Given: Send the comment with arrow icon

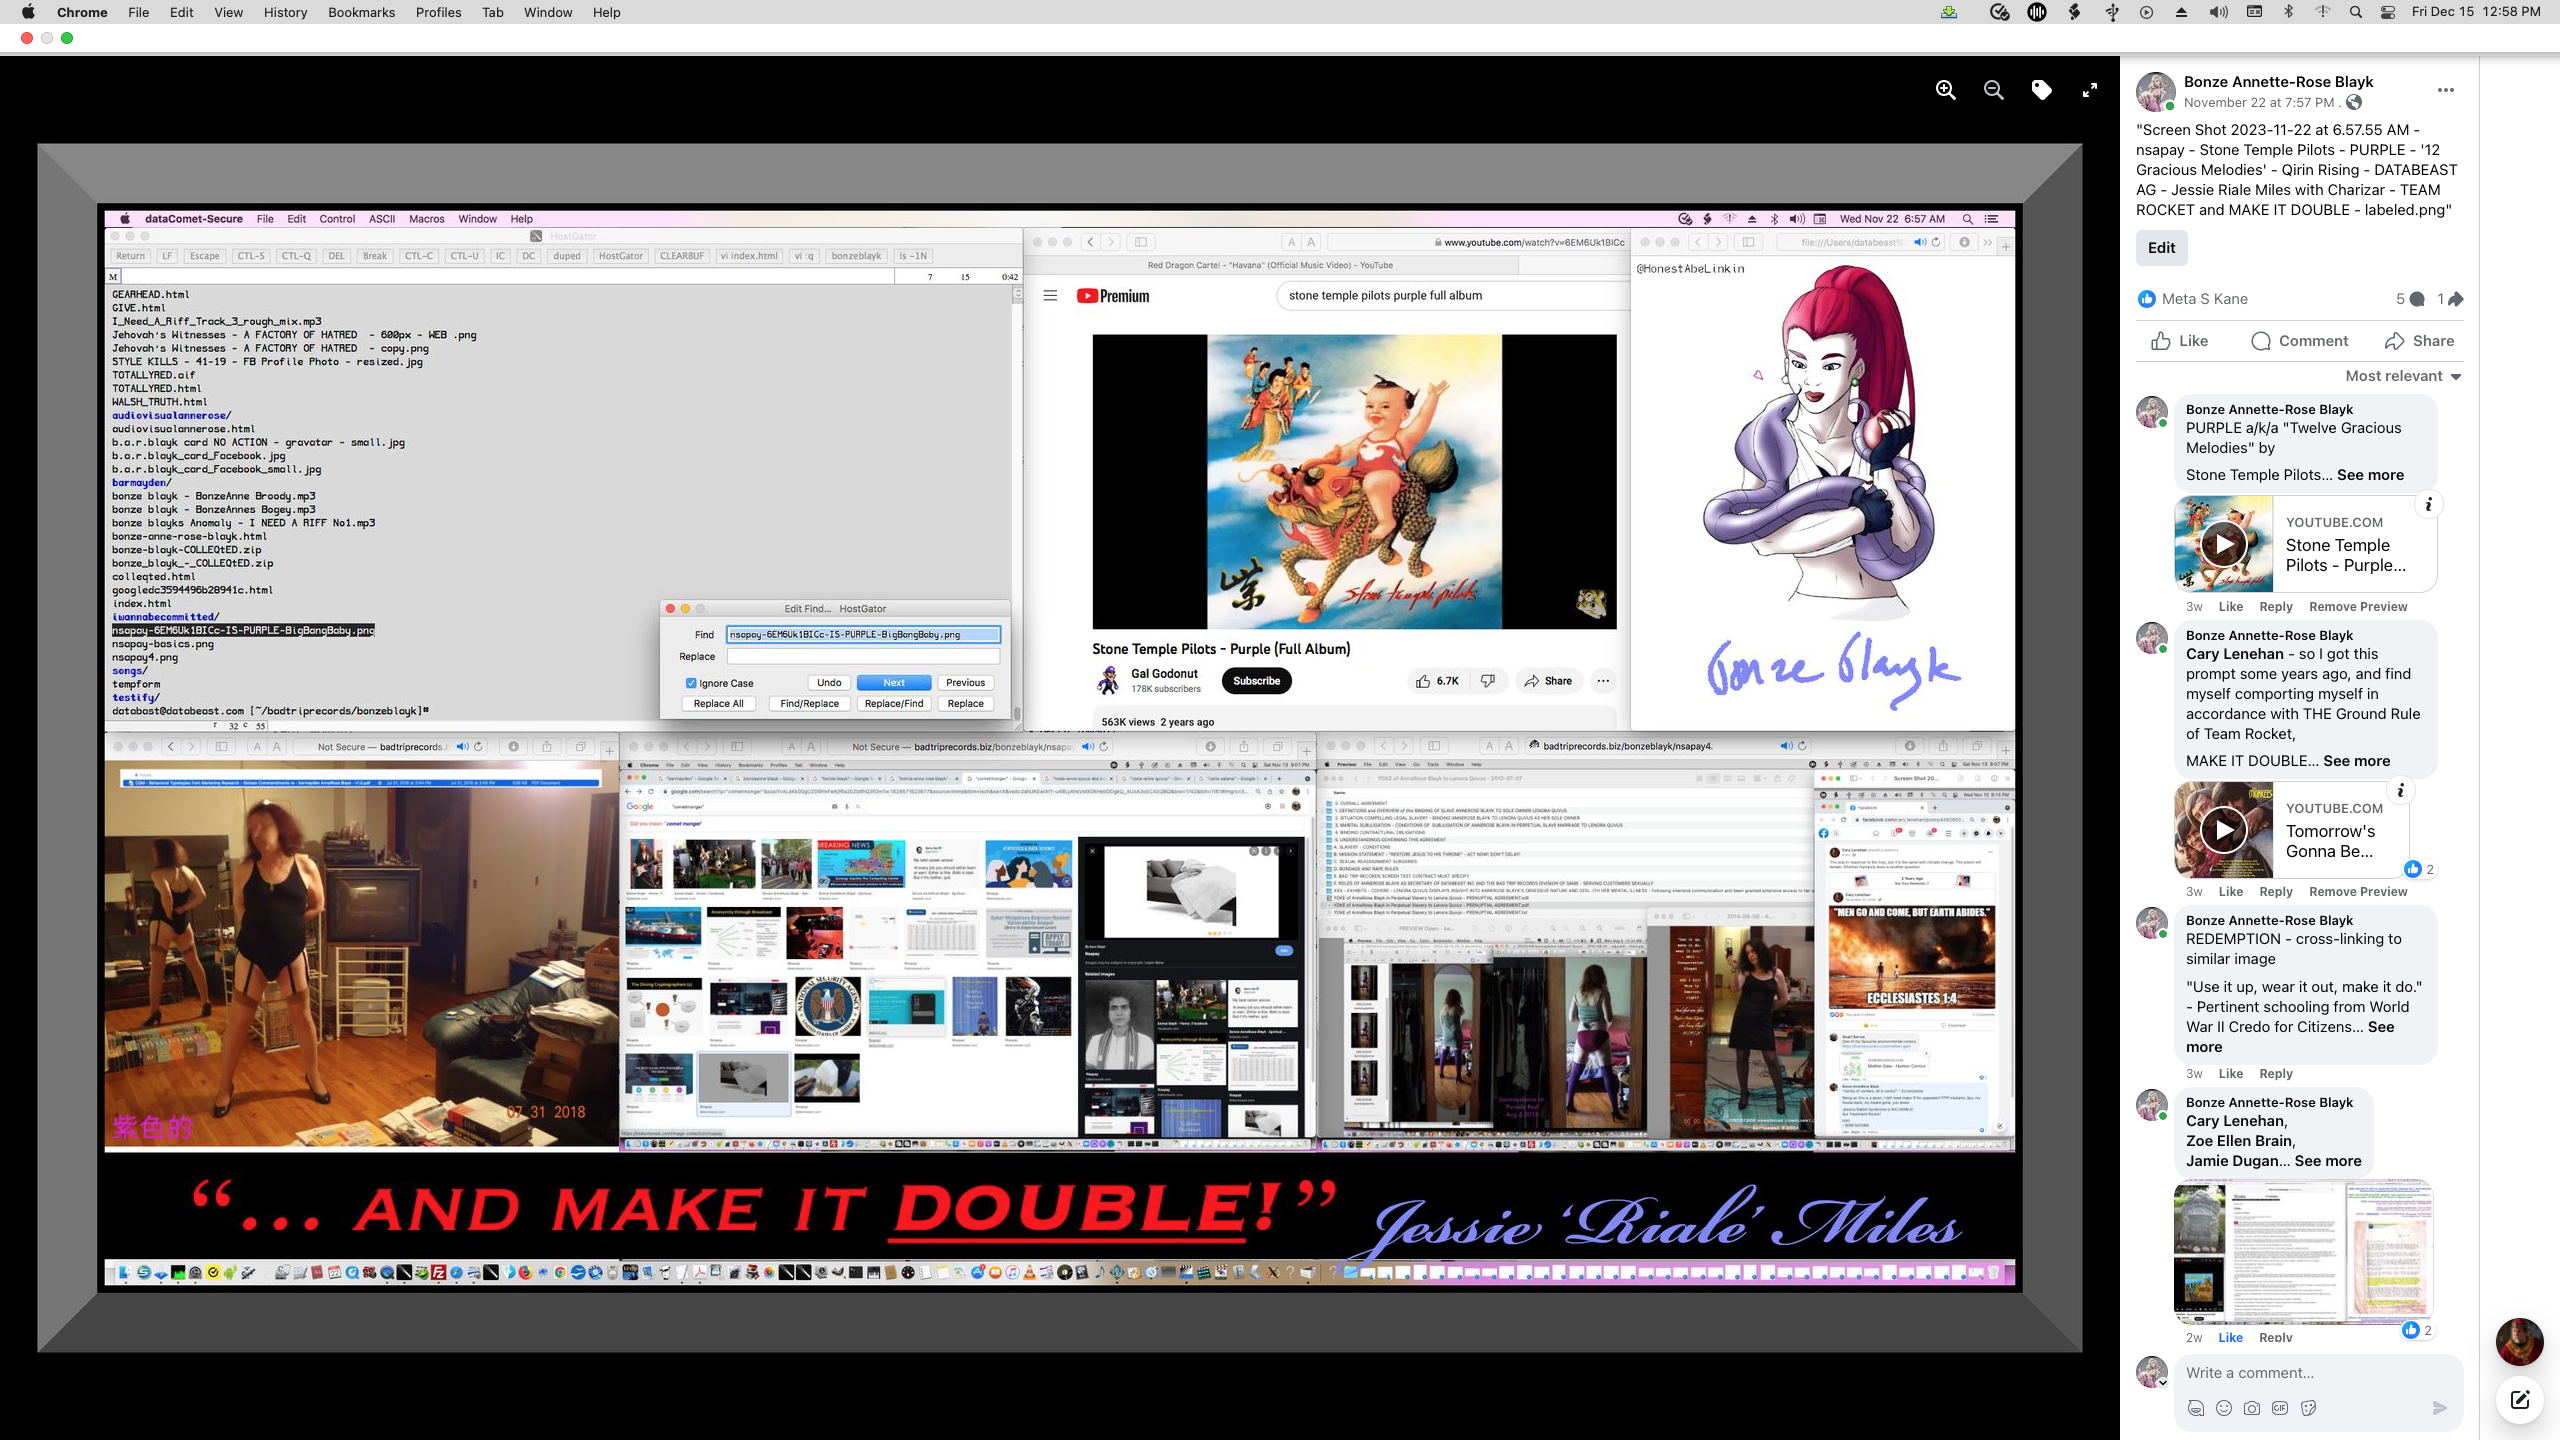Looking at the screenshot, I should (2440, 1408).
